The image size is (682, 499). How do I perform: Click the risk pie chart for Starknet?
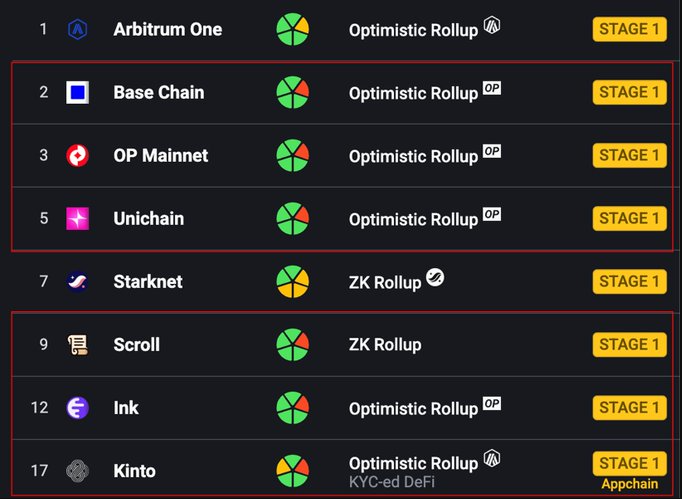(293, 282)
